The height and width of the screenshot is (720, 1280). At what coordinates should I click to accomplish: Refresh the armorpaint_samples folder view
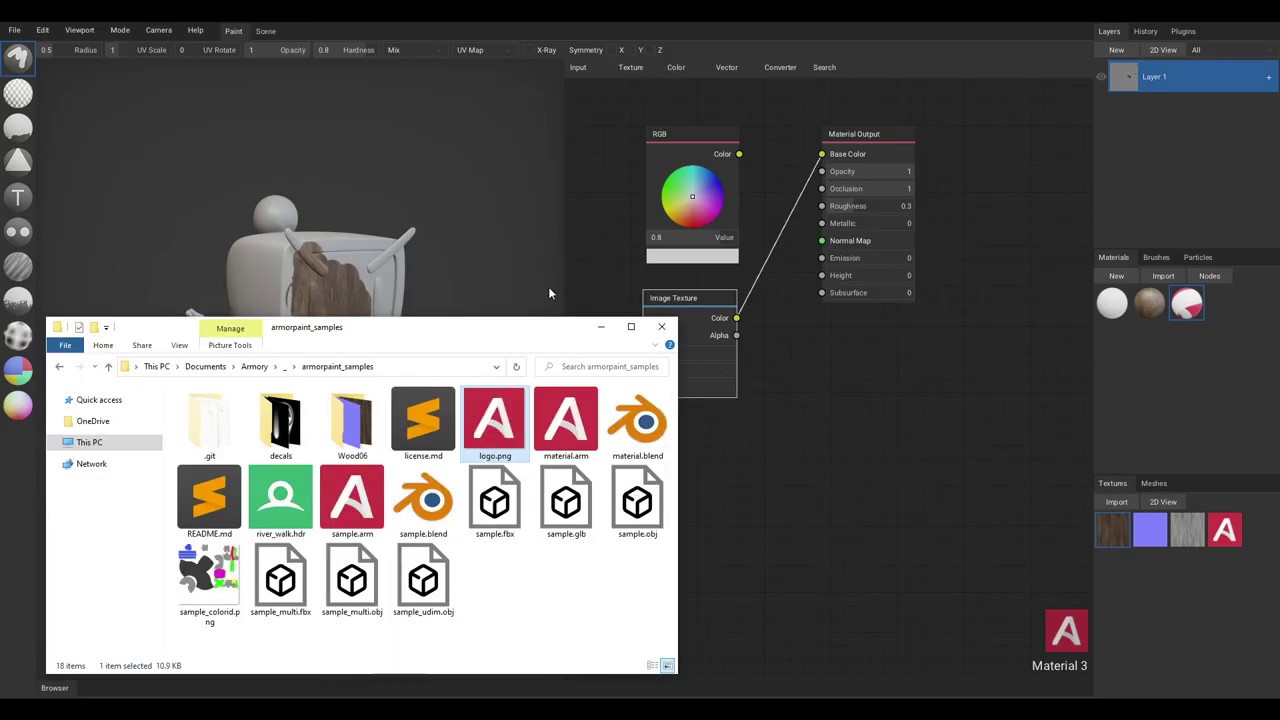click(x=516, y=367)
